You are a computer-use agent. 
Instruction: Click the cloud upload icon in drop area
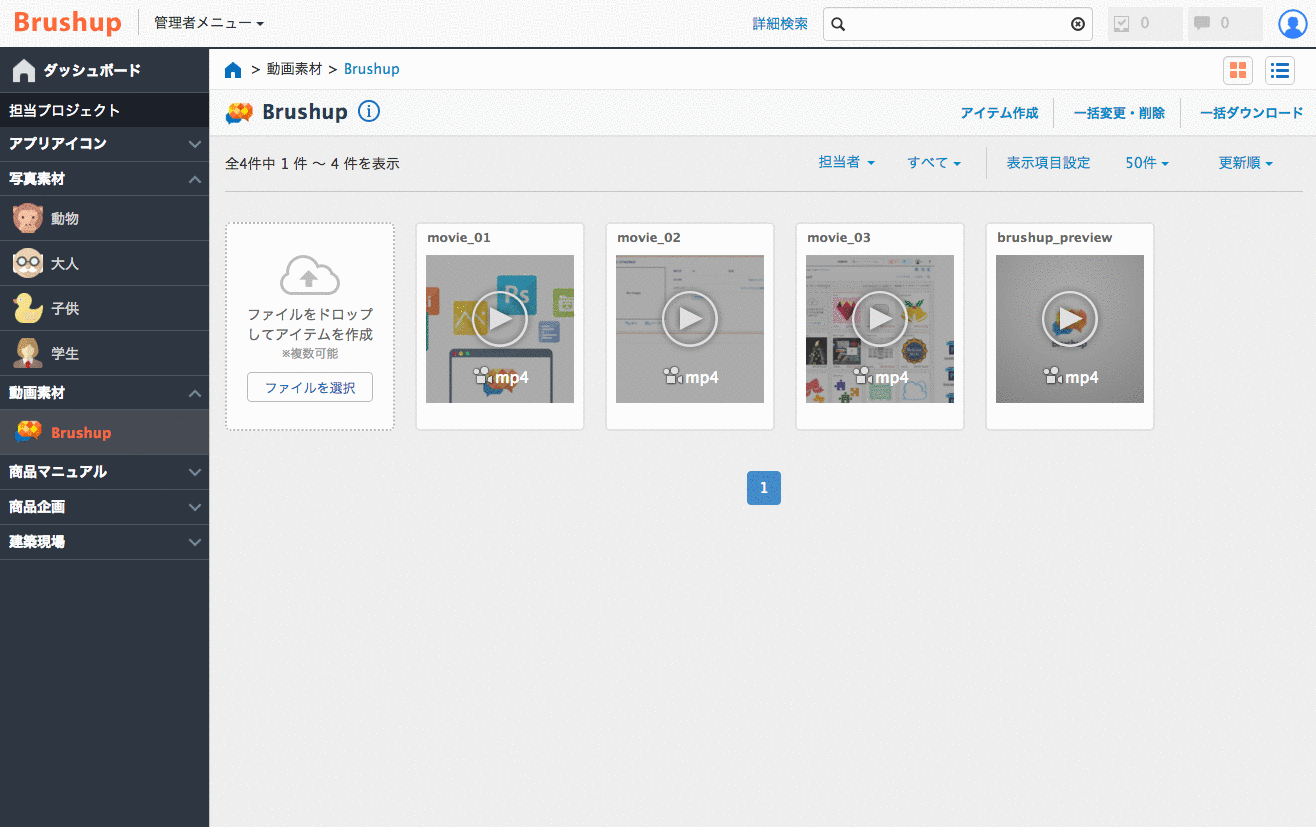click(310, 275)
